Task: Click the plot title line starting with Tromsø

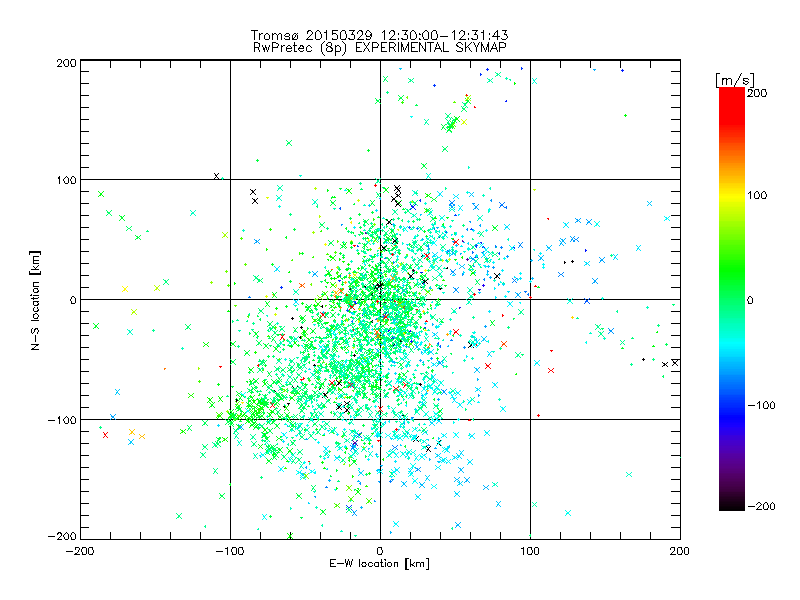Action: tap(380, 35)
